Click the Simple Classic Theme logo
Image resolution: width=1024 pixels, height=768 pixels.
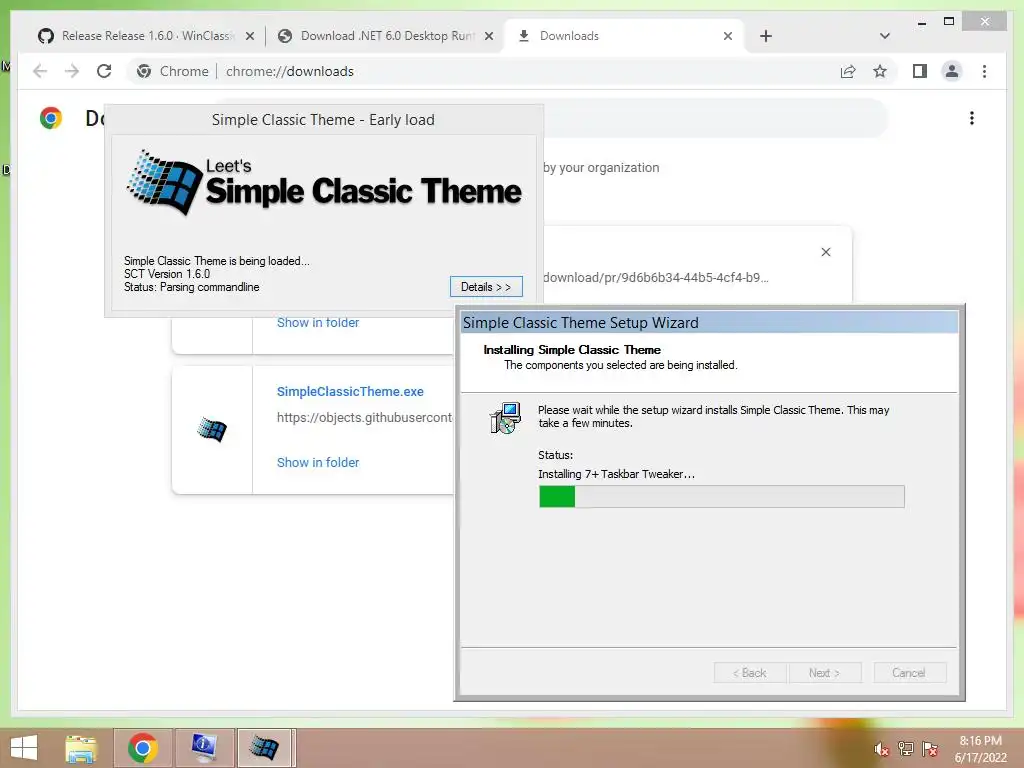325,183
